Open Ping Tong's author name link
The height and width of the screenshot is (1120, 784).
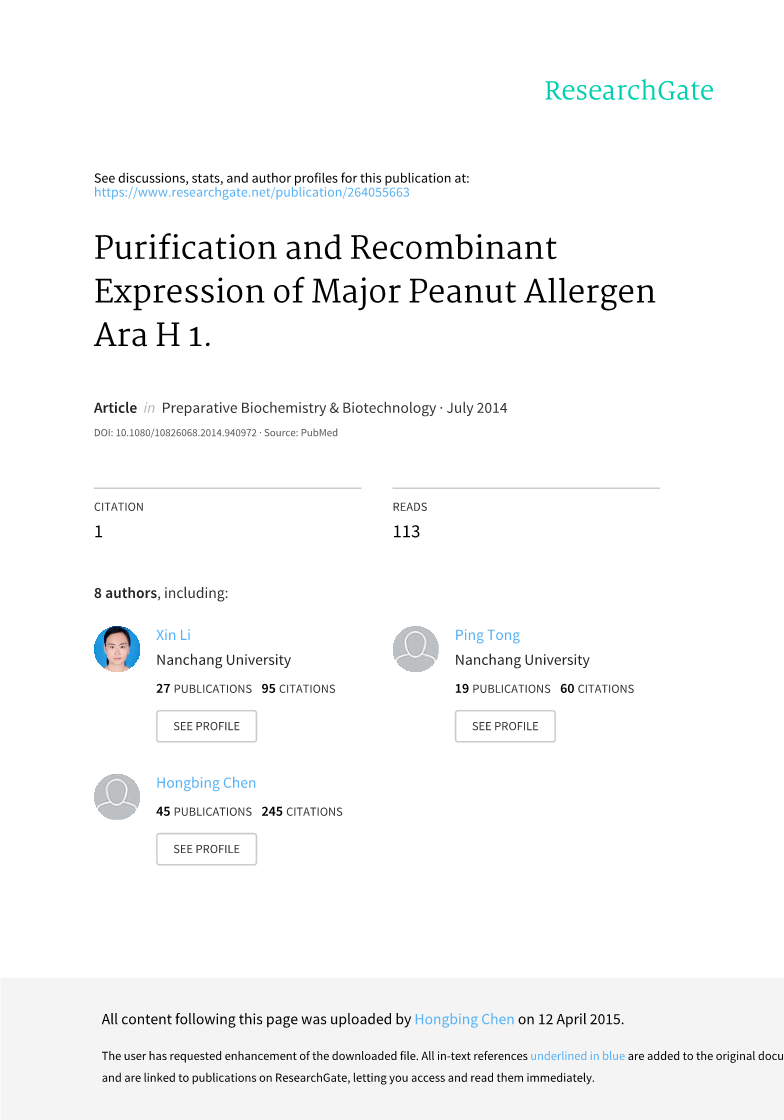[487, 635]
